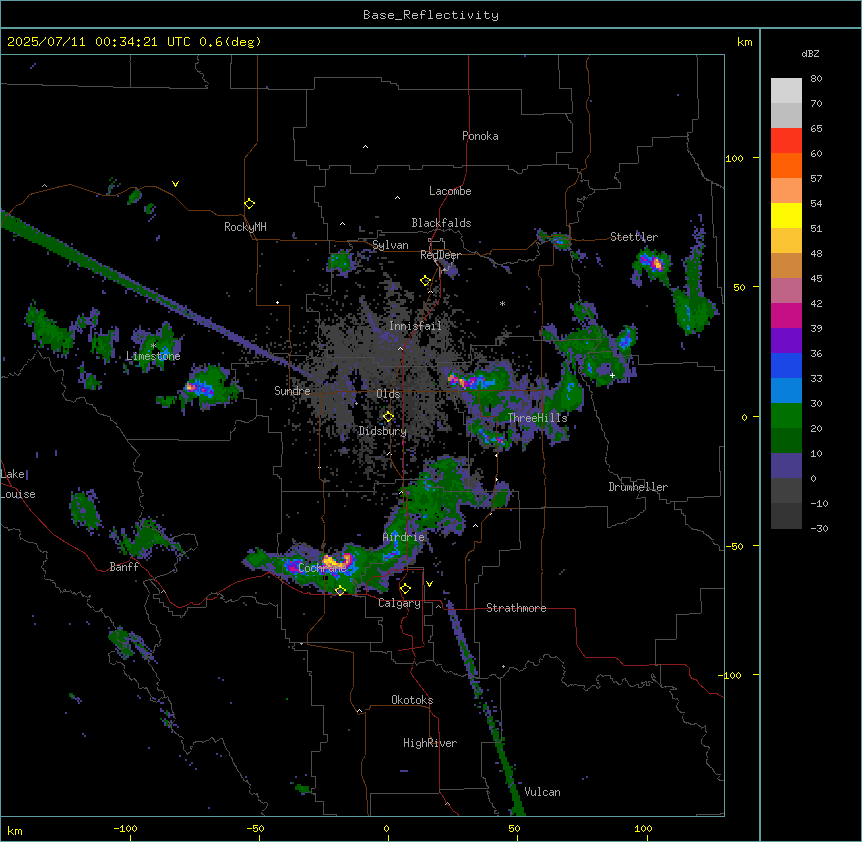The width and height of the screenshot is (862, 842).
Task: Select the lightest gray 70-80 dBZ swatch
Action: pos(786,91)
